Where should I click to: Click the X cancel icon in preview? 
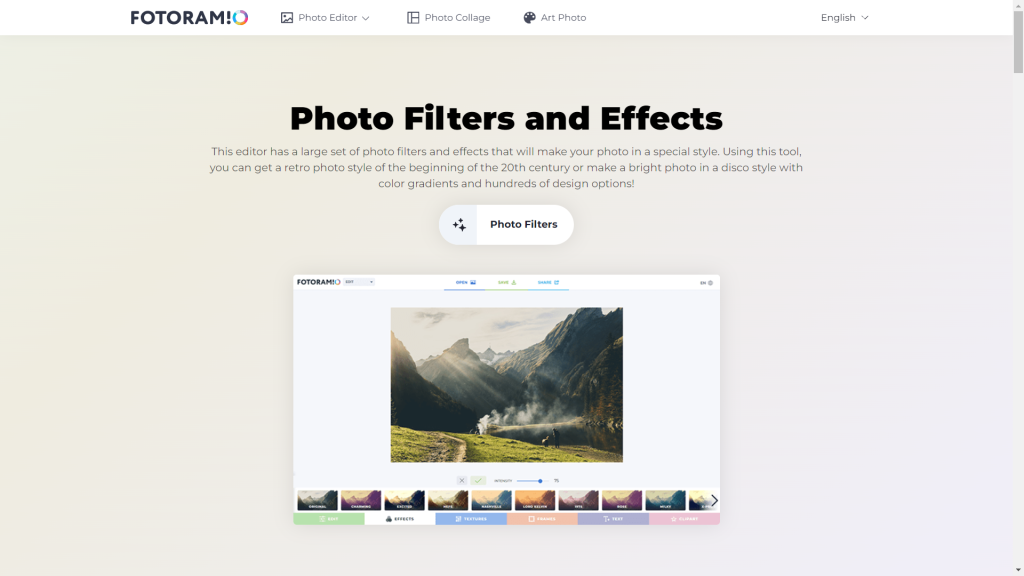pyautogui.click(x=462, y=481)
